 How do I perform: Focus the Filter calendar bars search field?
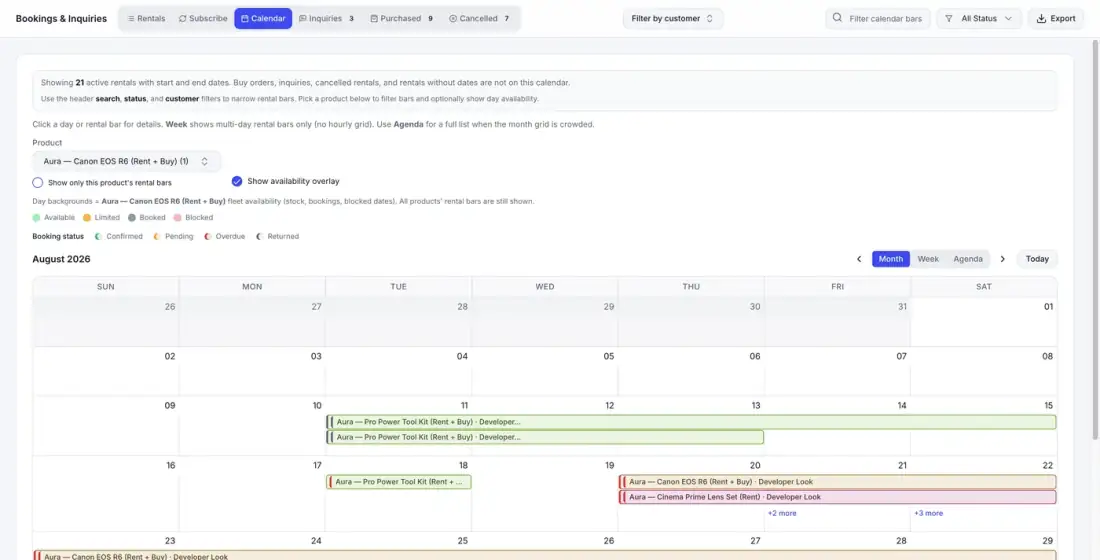click(x=878, y=19)
